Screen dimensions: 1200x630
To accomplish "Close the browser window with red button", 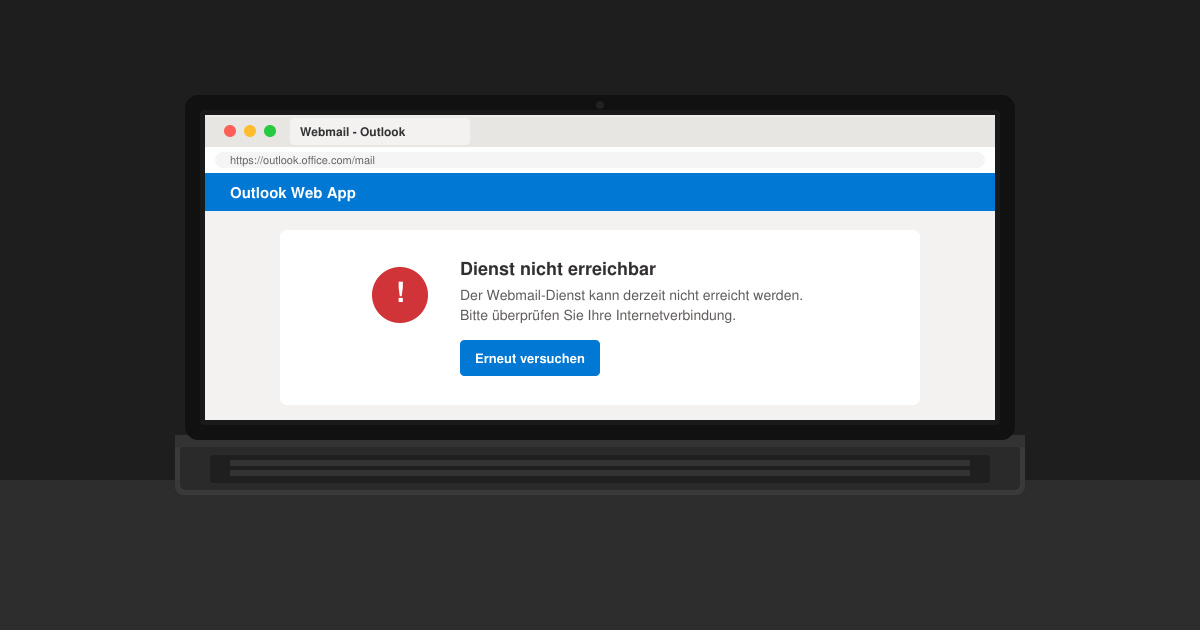I will click(x=230, y=131).
